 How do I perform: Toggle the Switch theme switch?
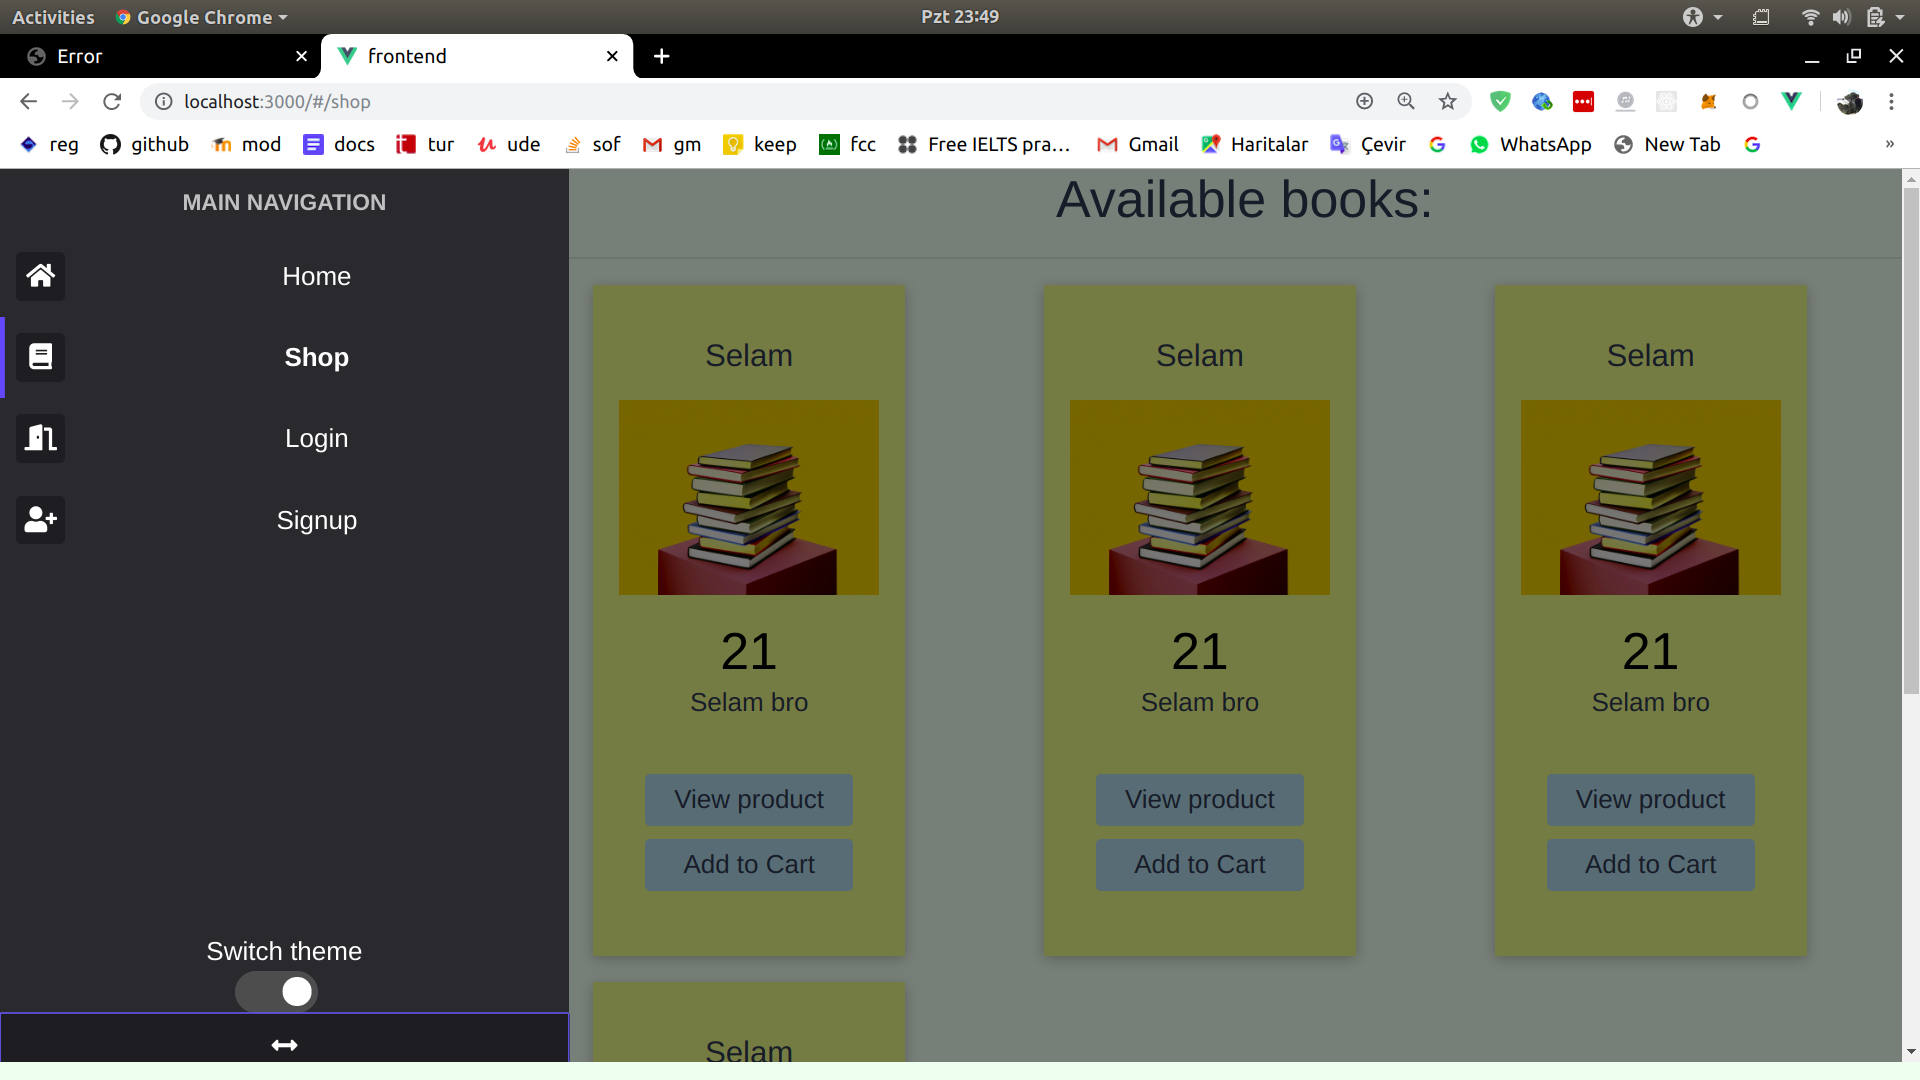pyautogui.click(x=277, y=991)
